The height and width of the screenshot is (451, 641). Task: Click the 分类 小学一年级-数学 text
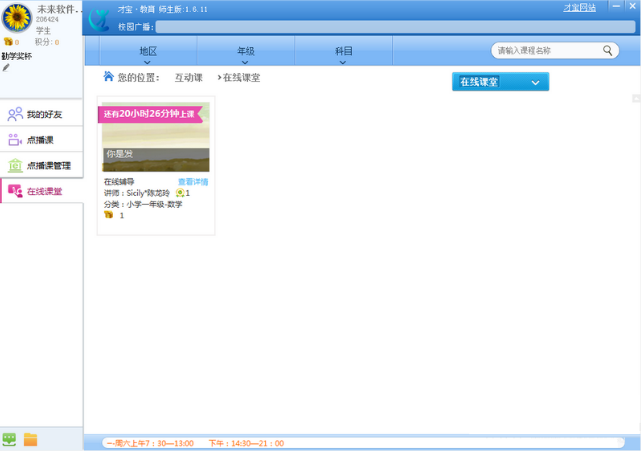(x=143, y=204)
